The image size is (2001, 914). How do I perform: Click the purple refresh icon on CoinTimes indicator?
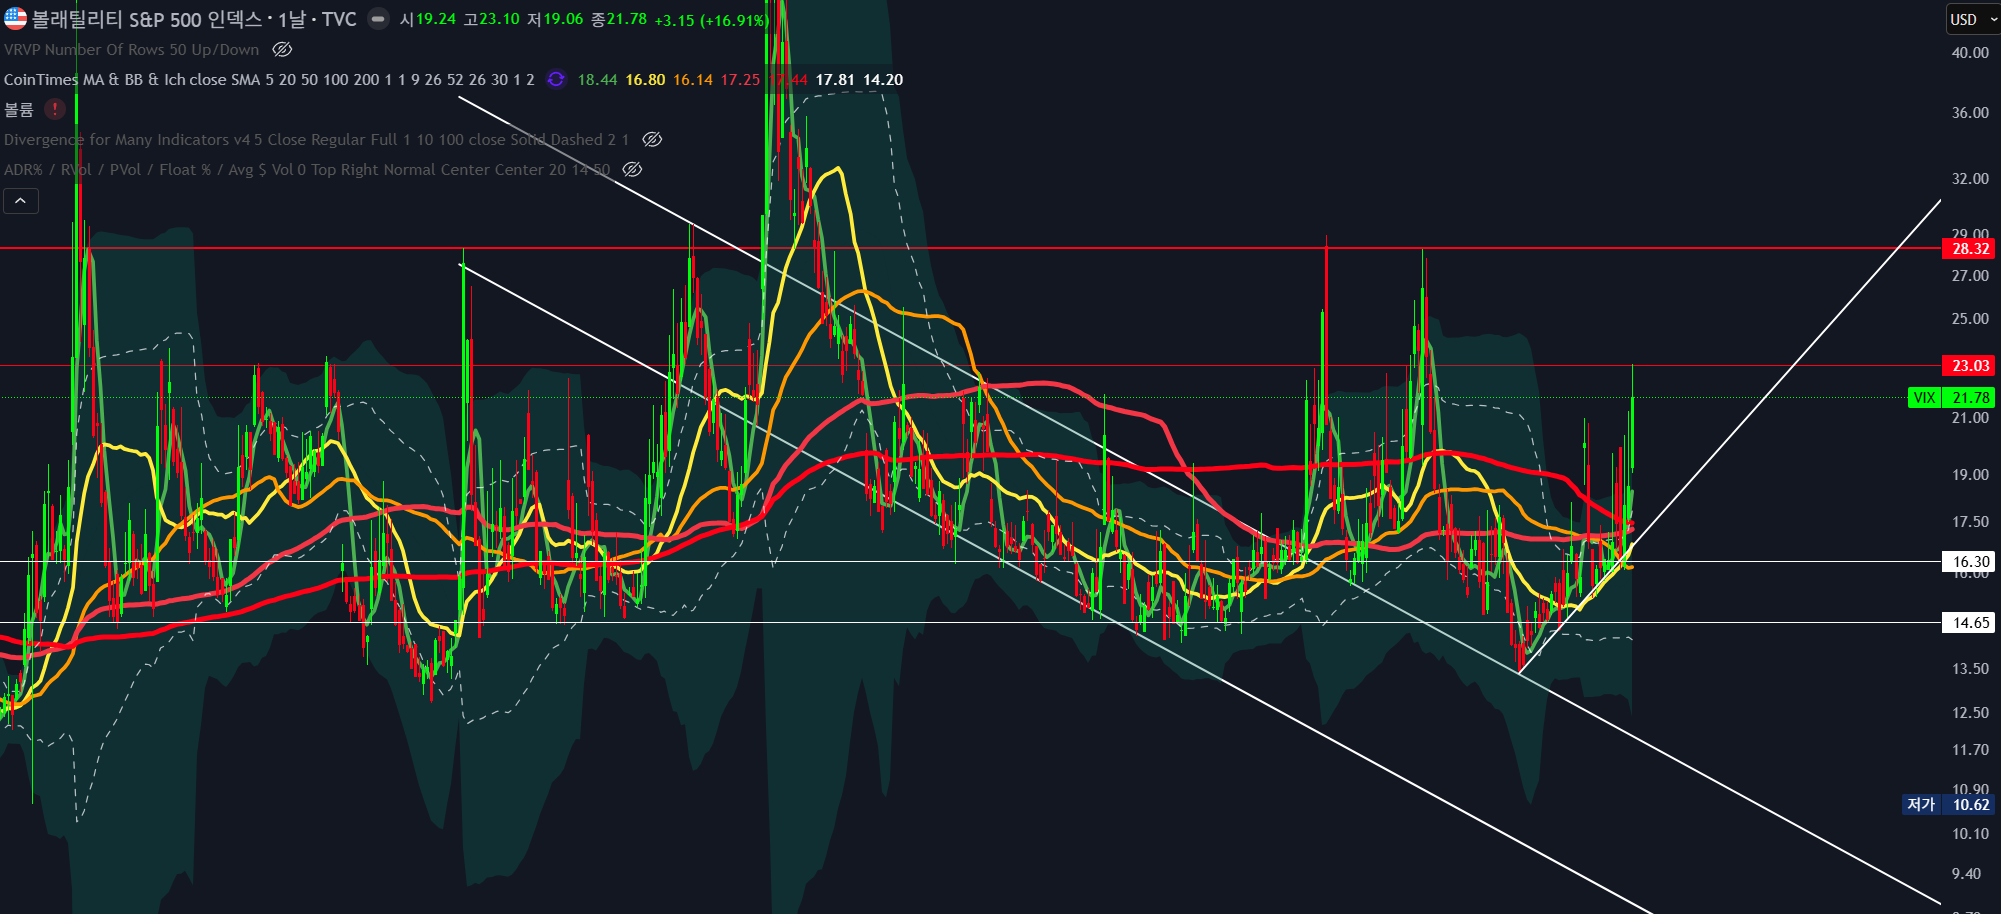coord(556,80)
